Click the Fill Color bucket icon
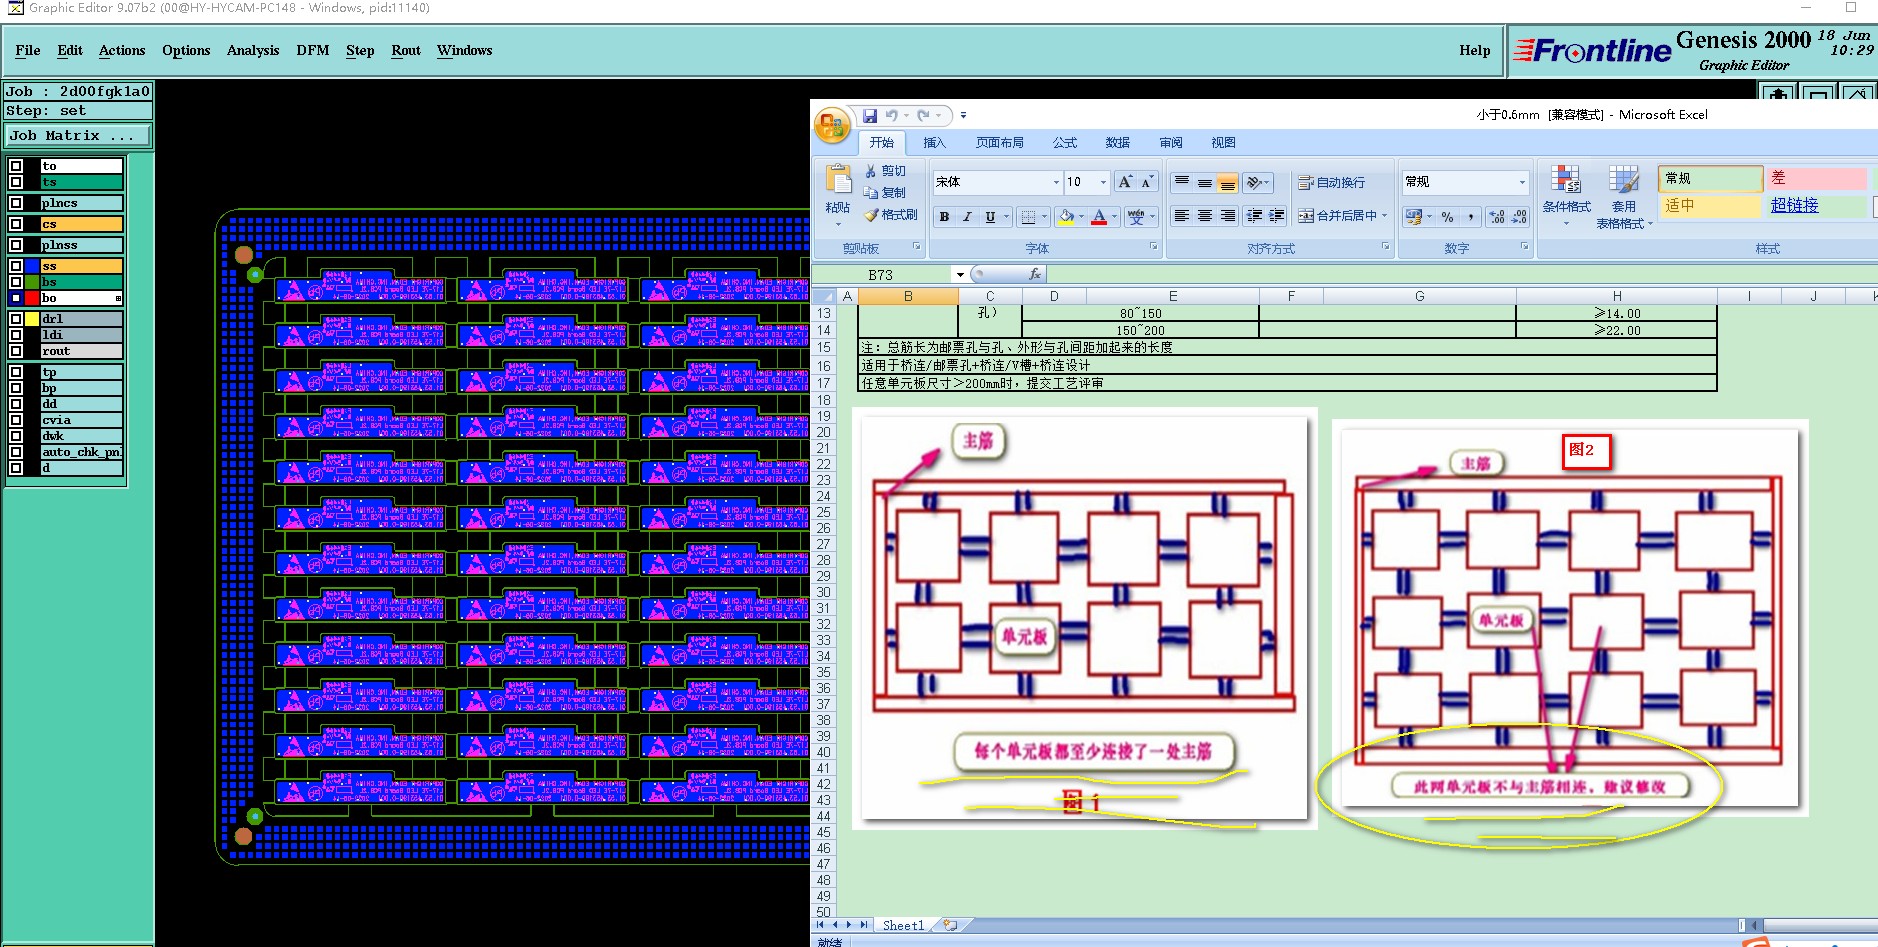Image resolution: width=1878 pixels, height=947 pixels. click(x=1066, y=217)
